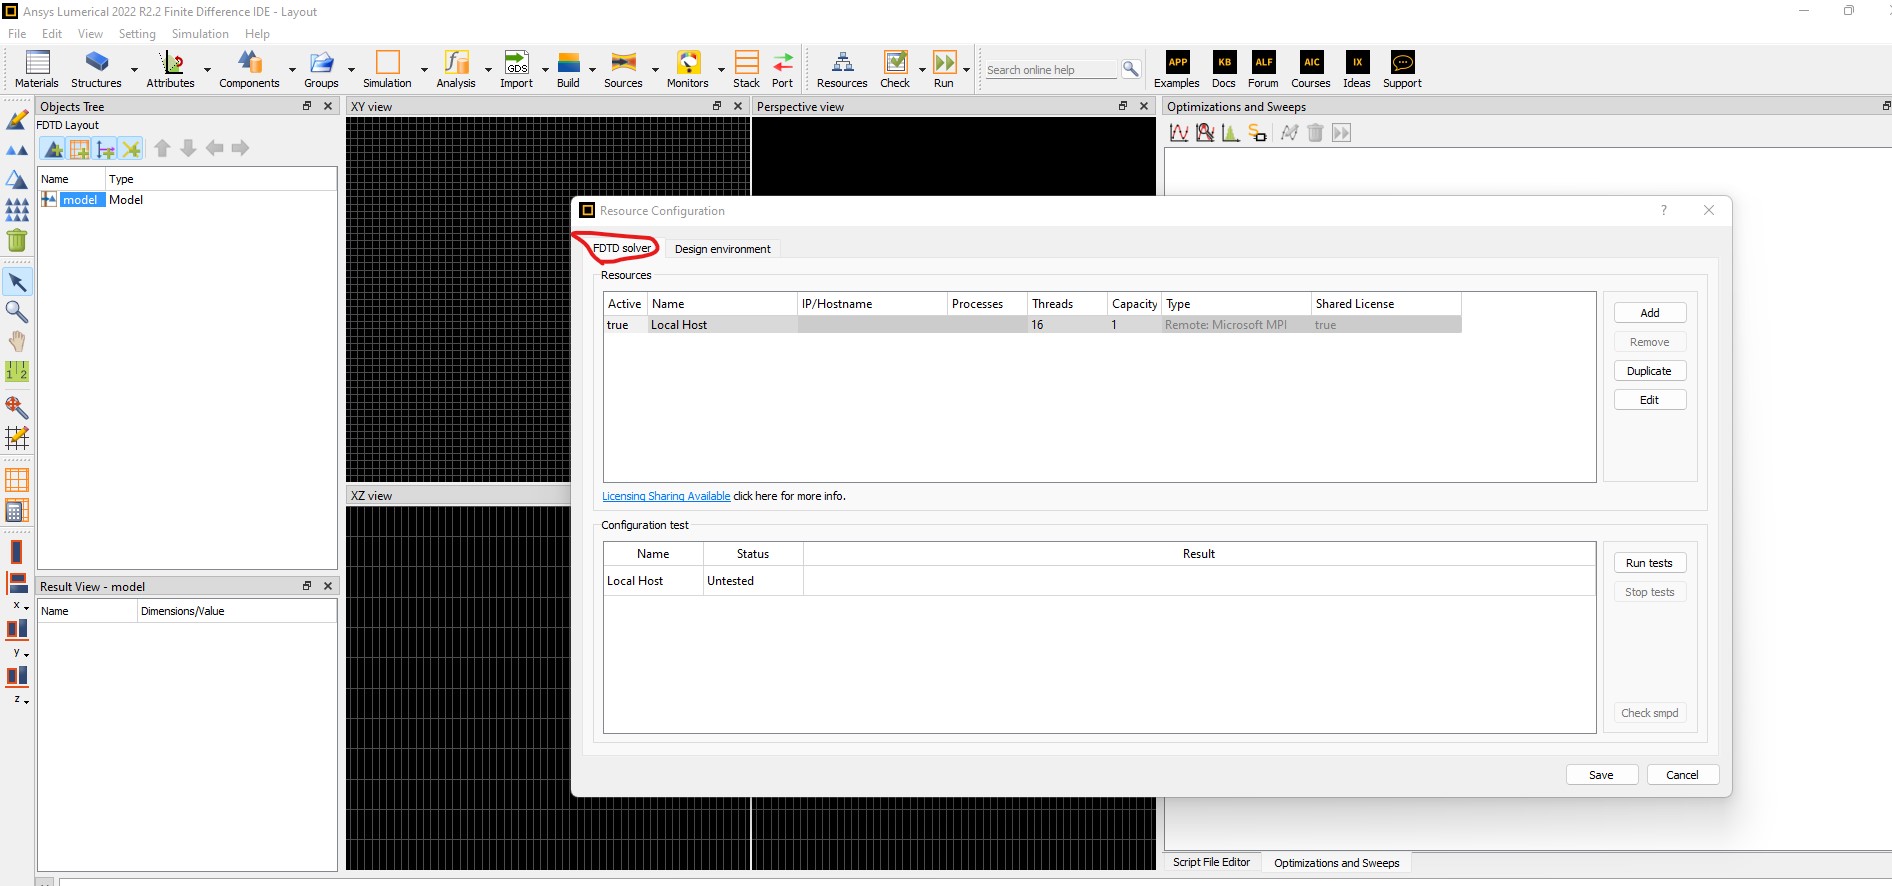
Task: Click the Run tests button
Action: point(1649,563)
